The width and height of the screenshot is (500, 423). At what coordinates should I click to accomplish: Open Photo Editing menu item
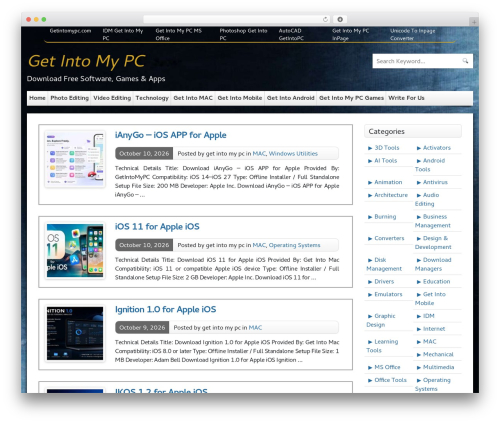70,98
